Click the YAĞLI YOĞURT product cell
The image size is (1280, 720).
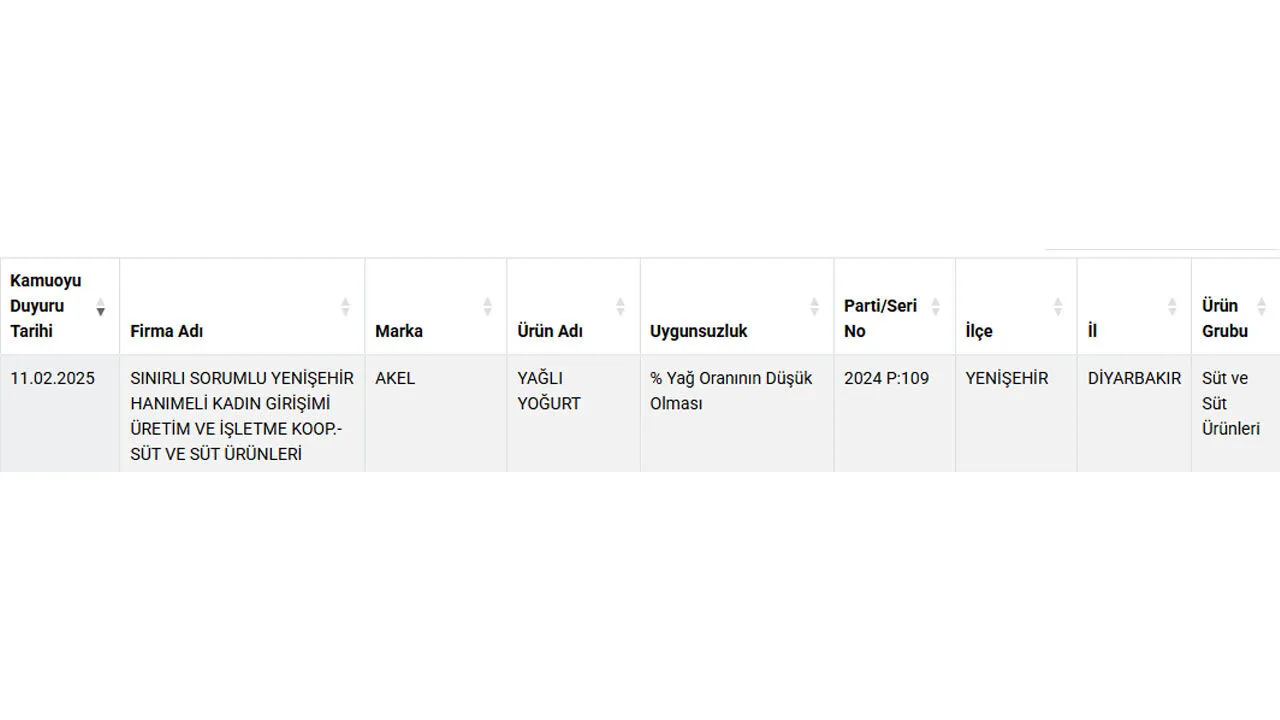click(549, 391)
